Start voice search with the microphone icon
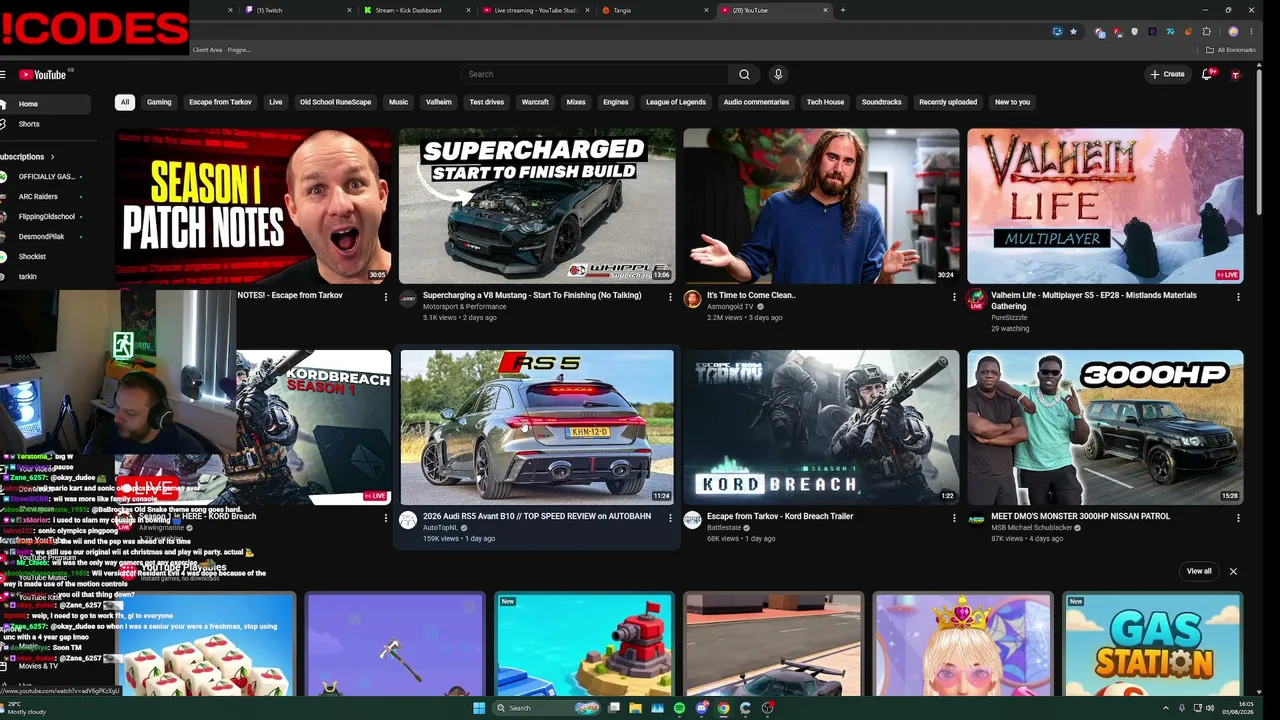1280x720 pixels. click(x=778, y=74)
